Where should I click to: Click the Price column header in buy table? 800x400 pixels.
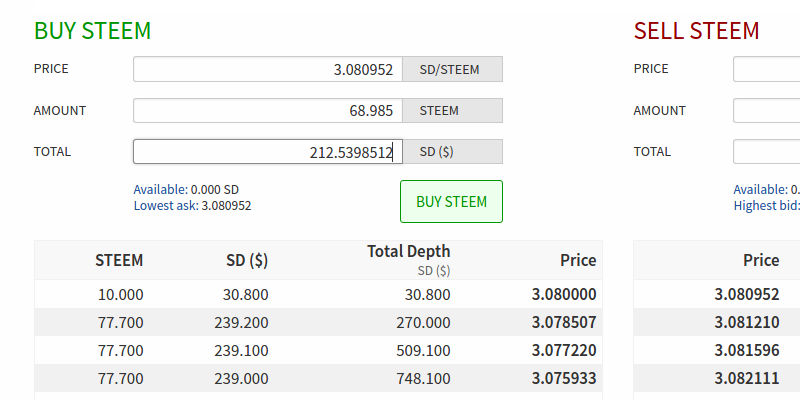click(x=578, y=260)
